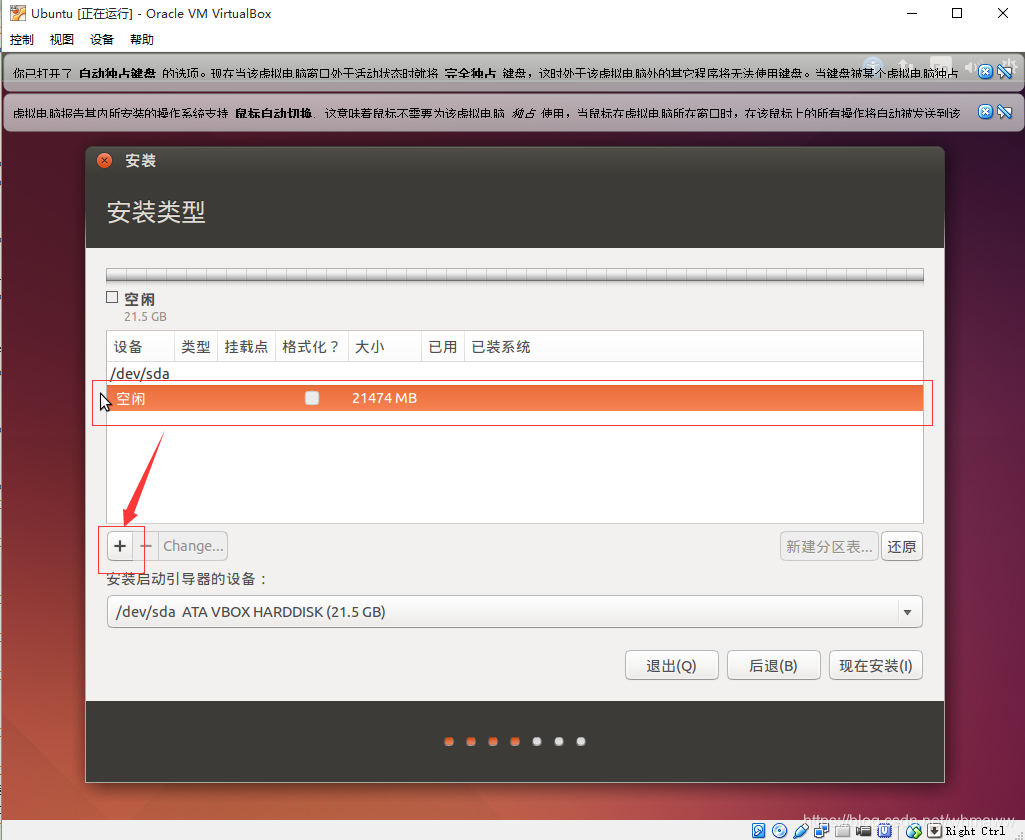
Task: Click the 安装启动引导器的设备 label
Action: 187,579
